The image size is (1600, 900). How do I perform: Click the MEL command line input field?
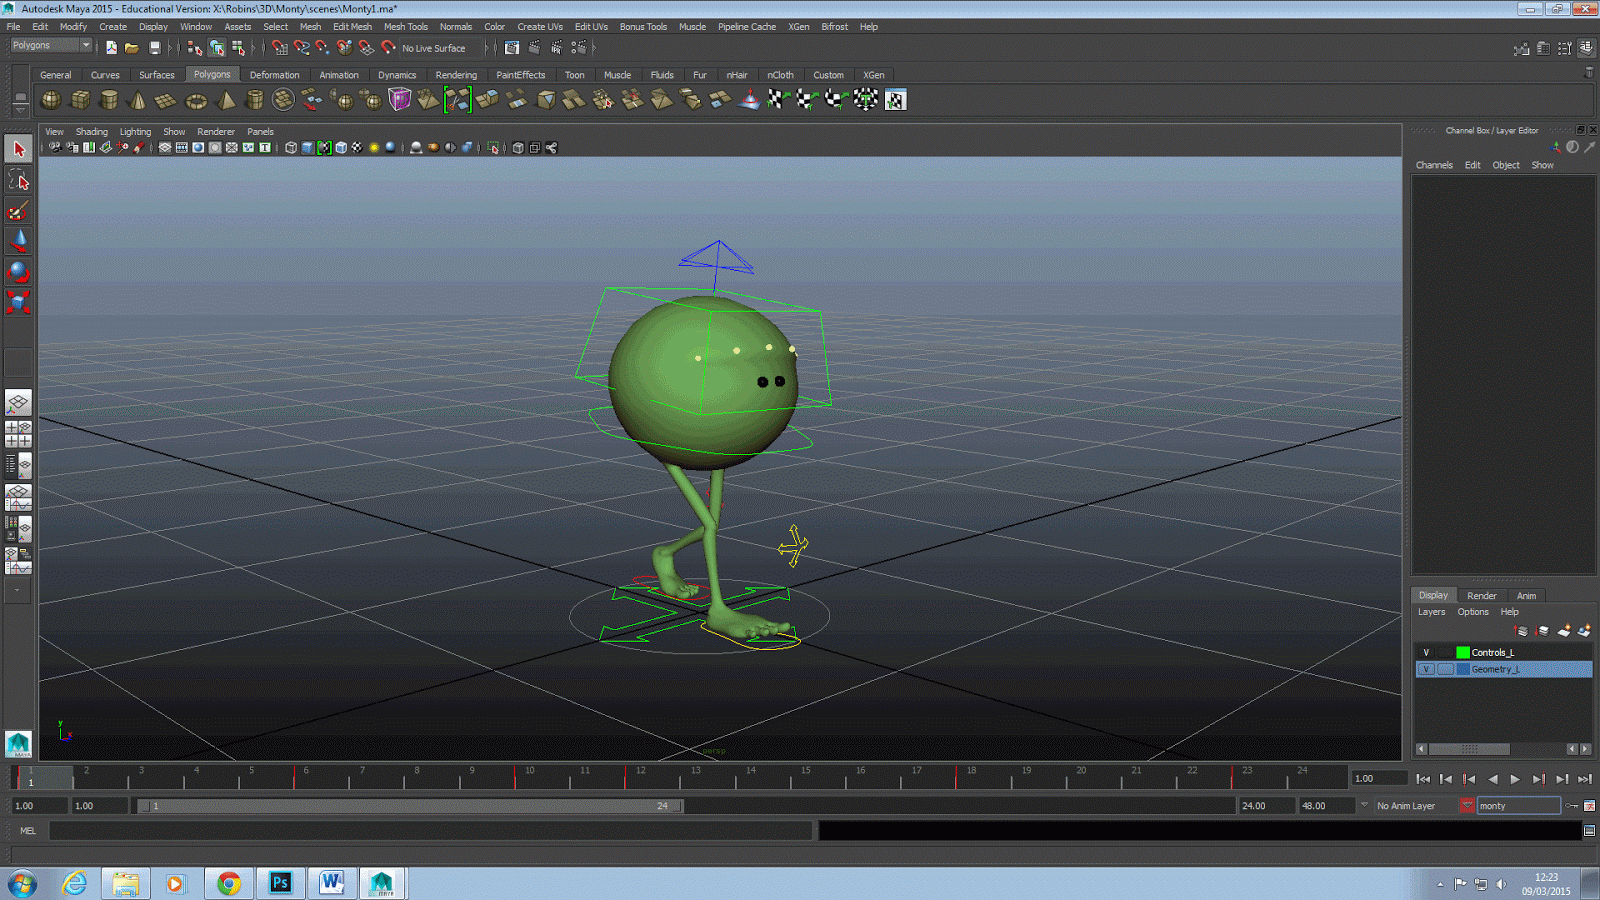[x=430, y=831]
